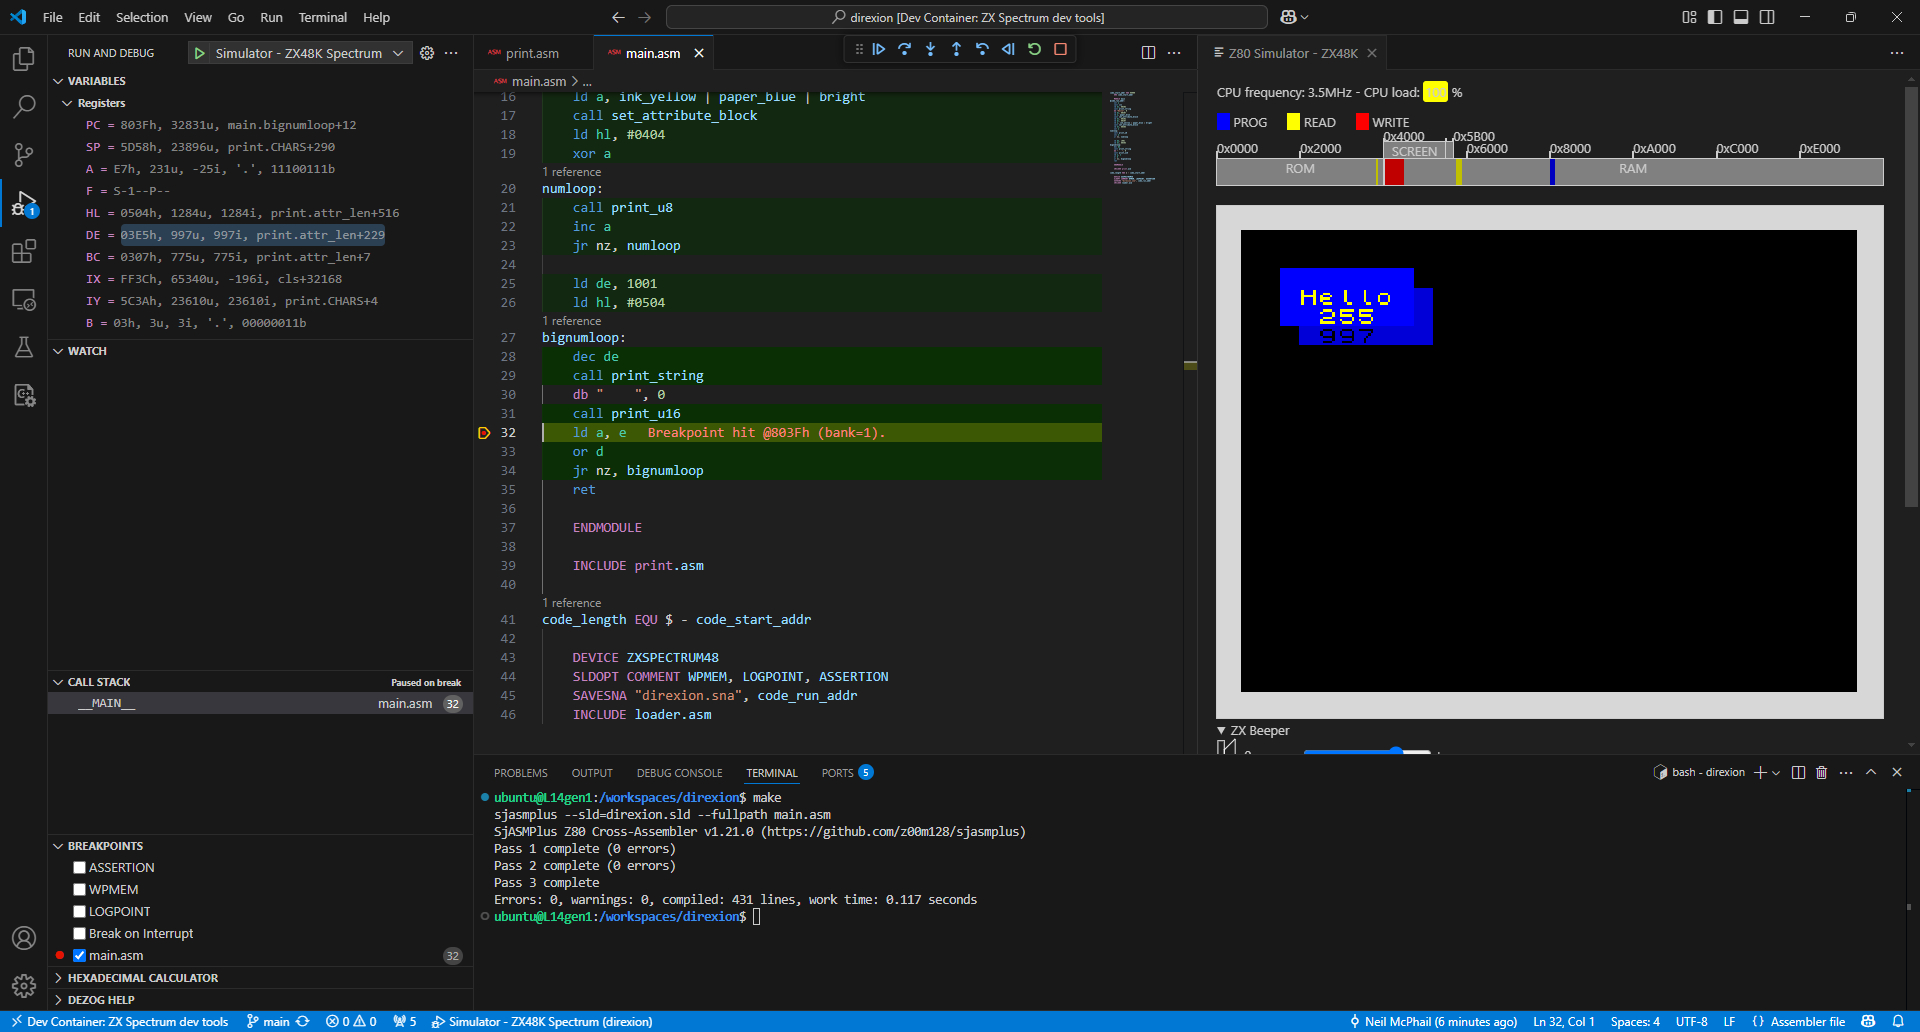1920x1032 pixels.
Task: Toggle secondary side bar layout icon
Action: pos(1767,17)
